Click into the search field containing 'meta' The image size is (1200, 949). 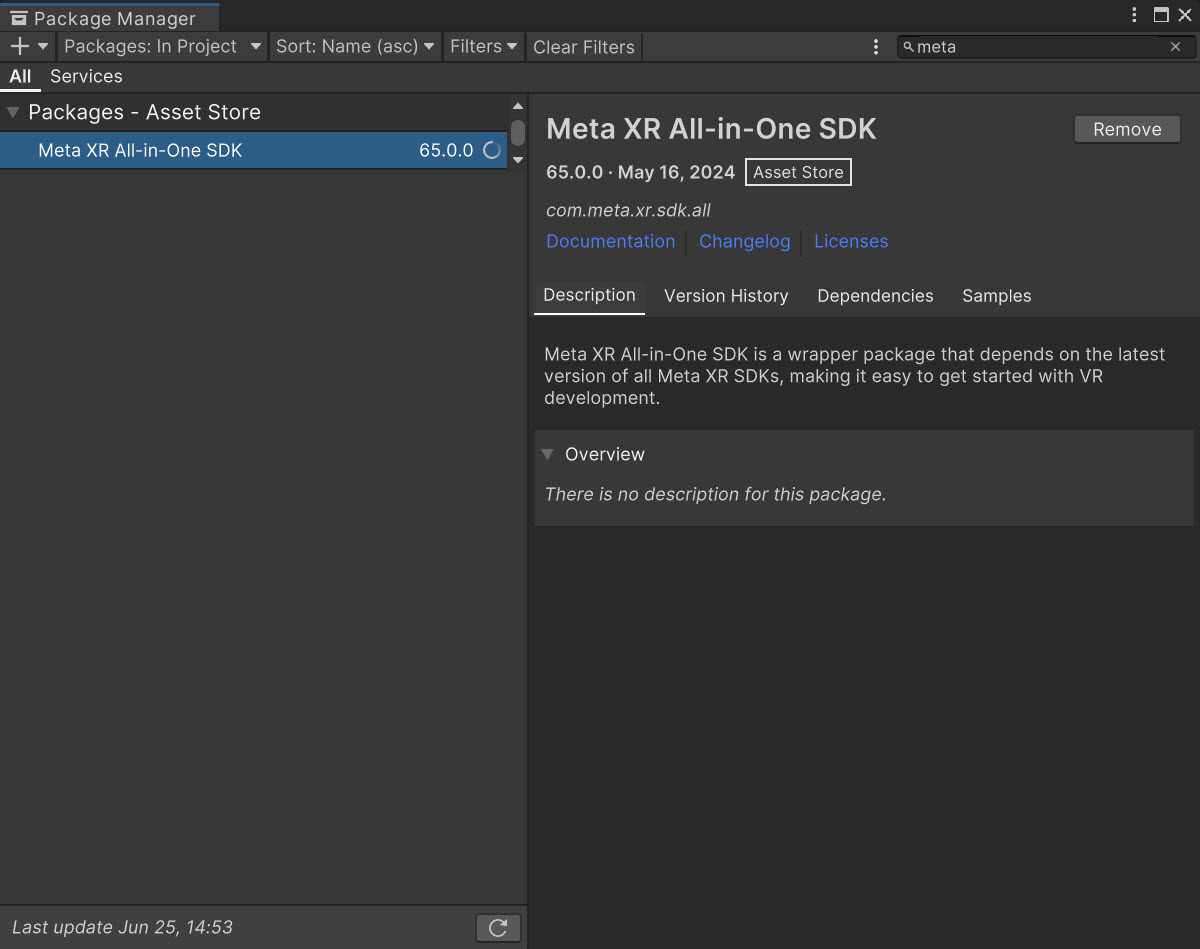click(1044, 47)
